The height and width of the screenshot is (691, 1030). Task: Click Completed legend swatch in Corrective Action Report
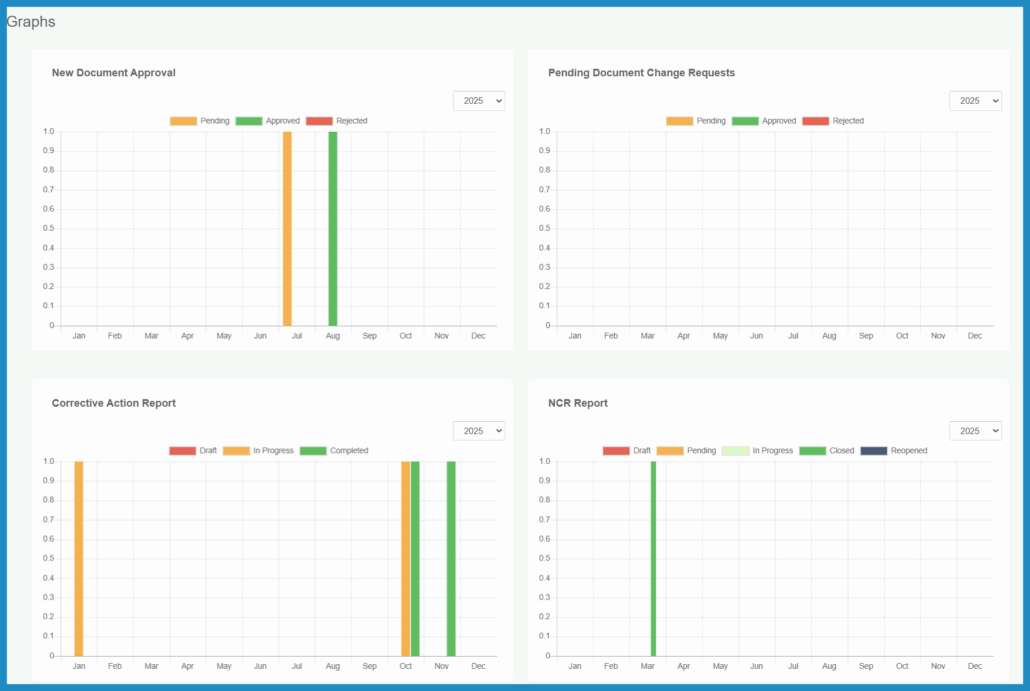313,451
